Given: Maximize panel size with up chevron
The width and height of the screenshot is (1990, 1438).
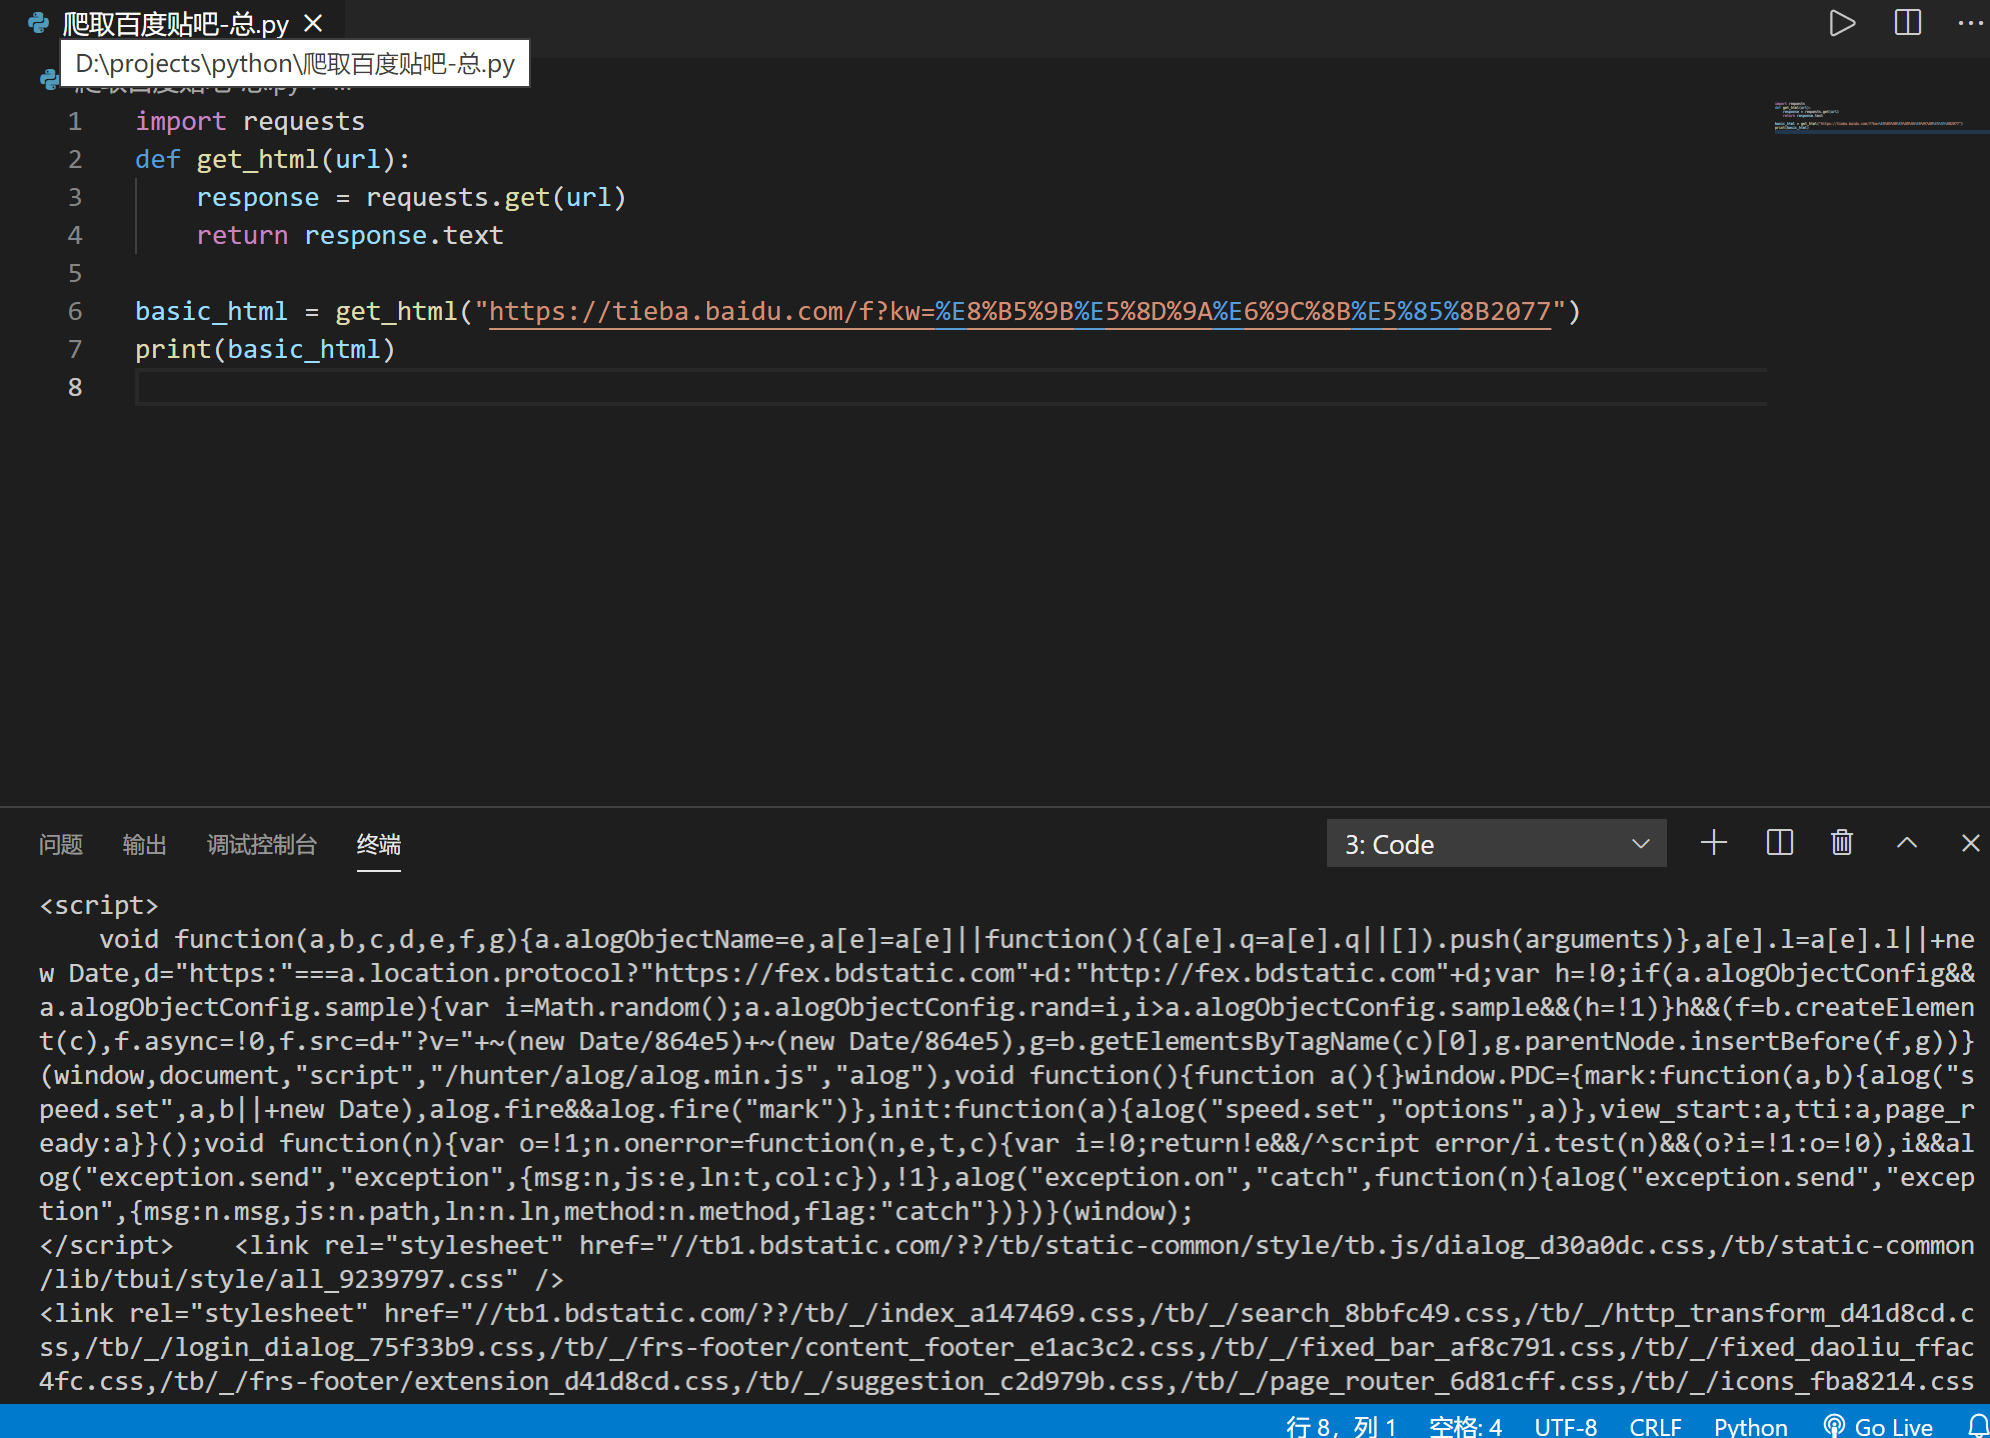Looking at the screenshot, I should (x=1906, y=843).
